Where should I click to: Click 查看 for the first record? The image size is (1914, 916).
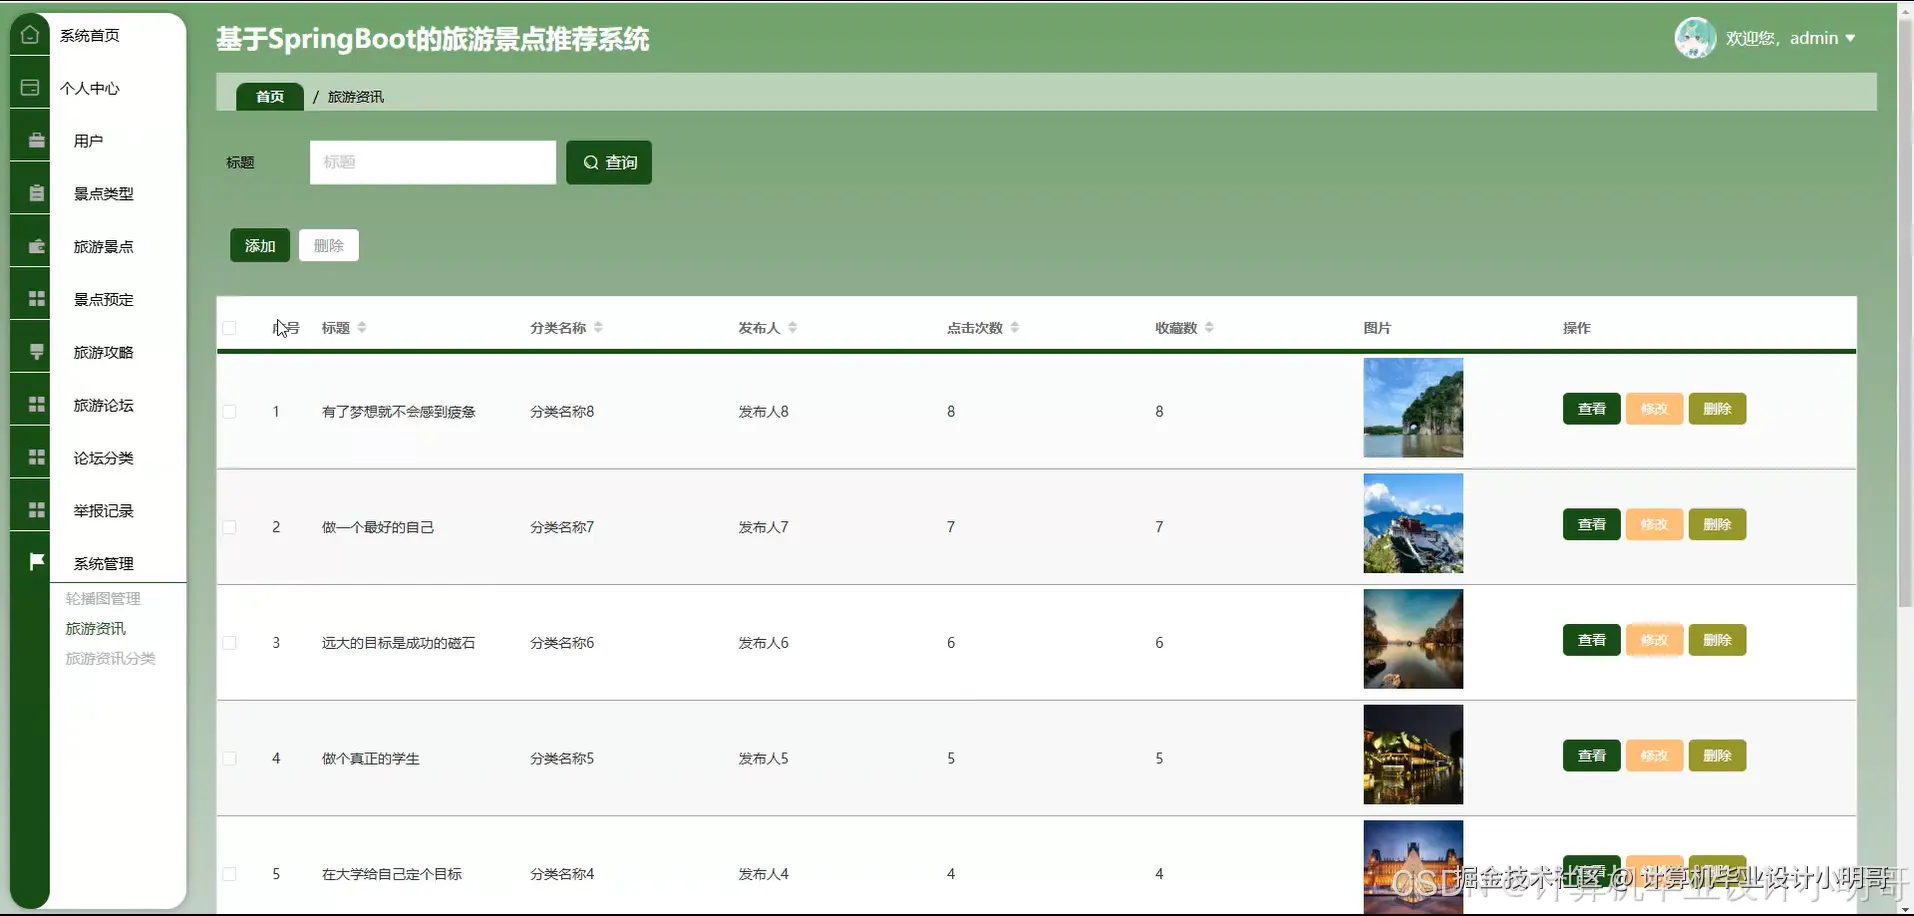point(1589,408)
